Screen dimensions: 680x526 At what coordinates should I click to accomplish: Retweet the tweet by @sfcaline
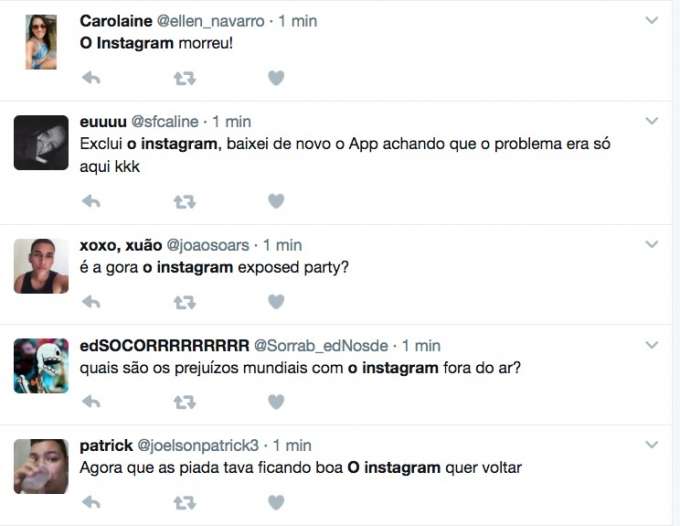click(x=184, y=202)
